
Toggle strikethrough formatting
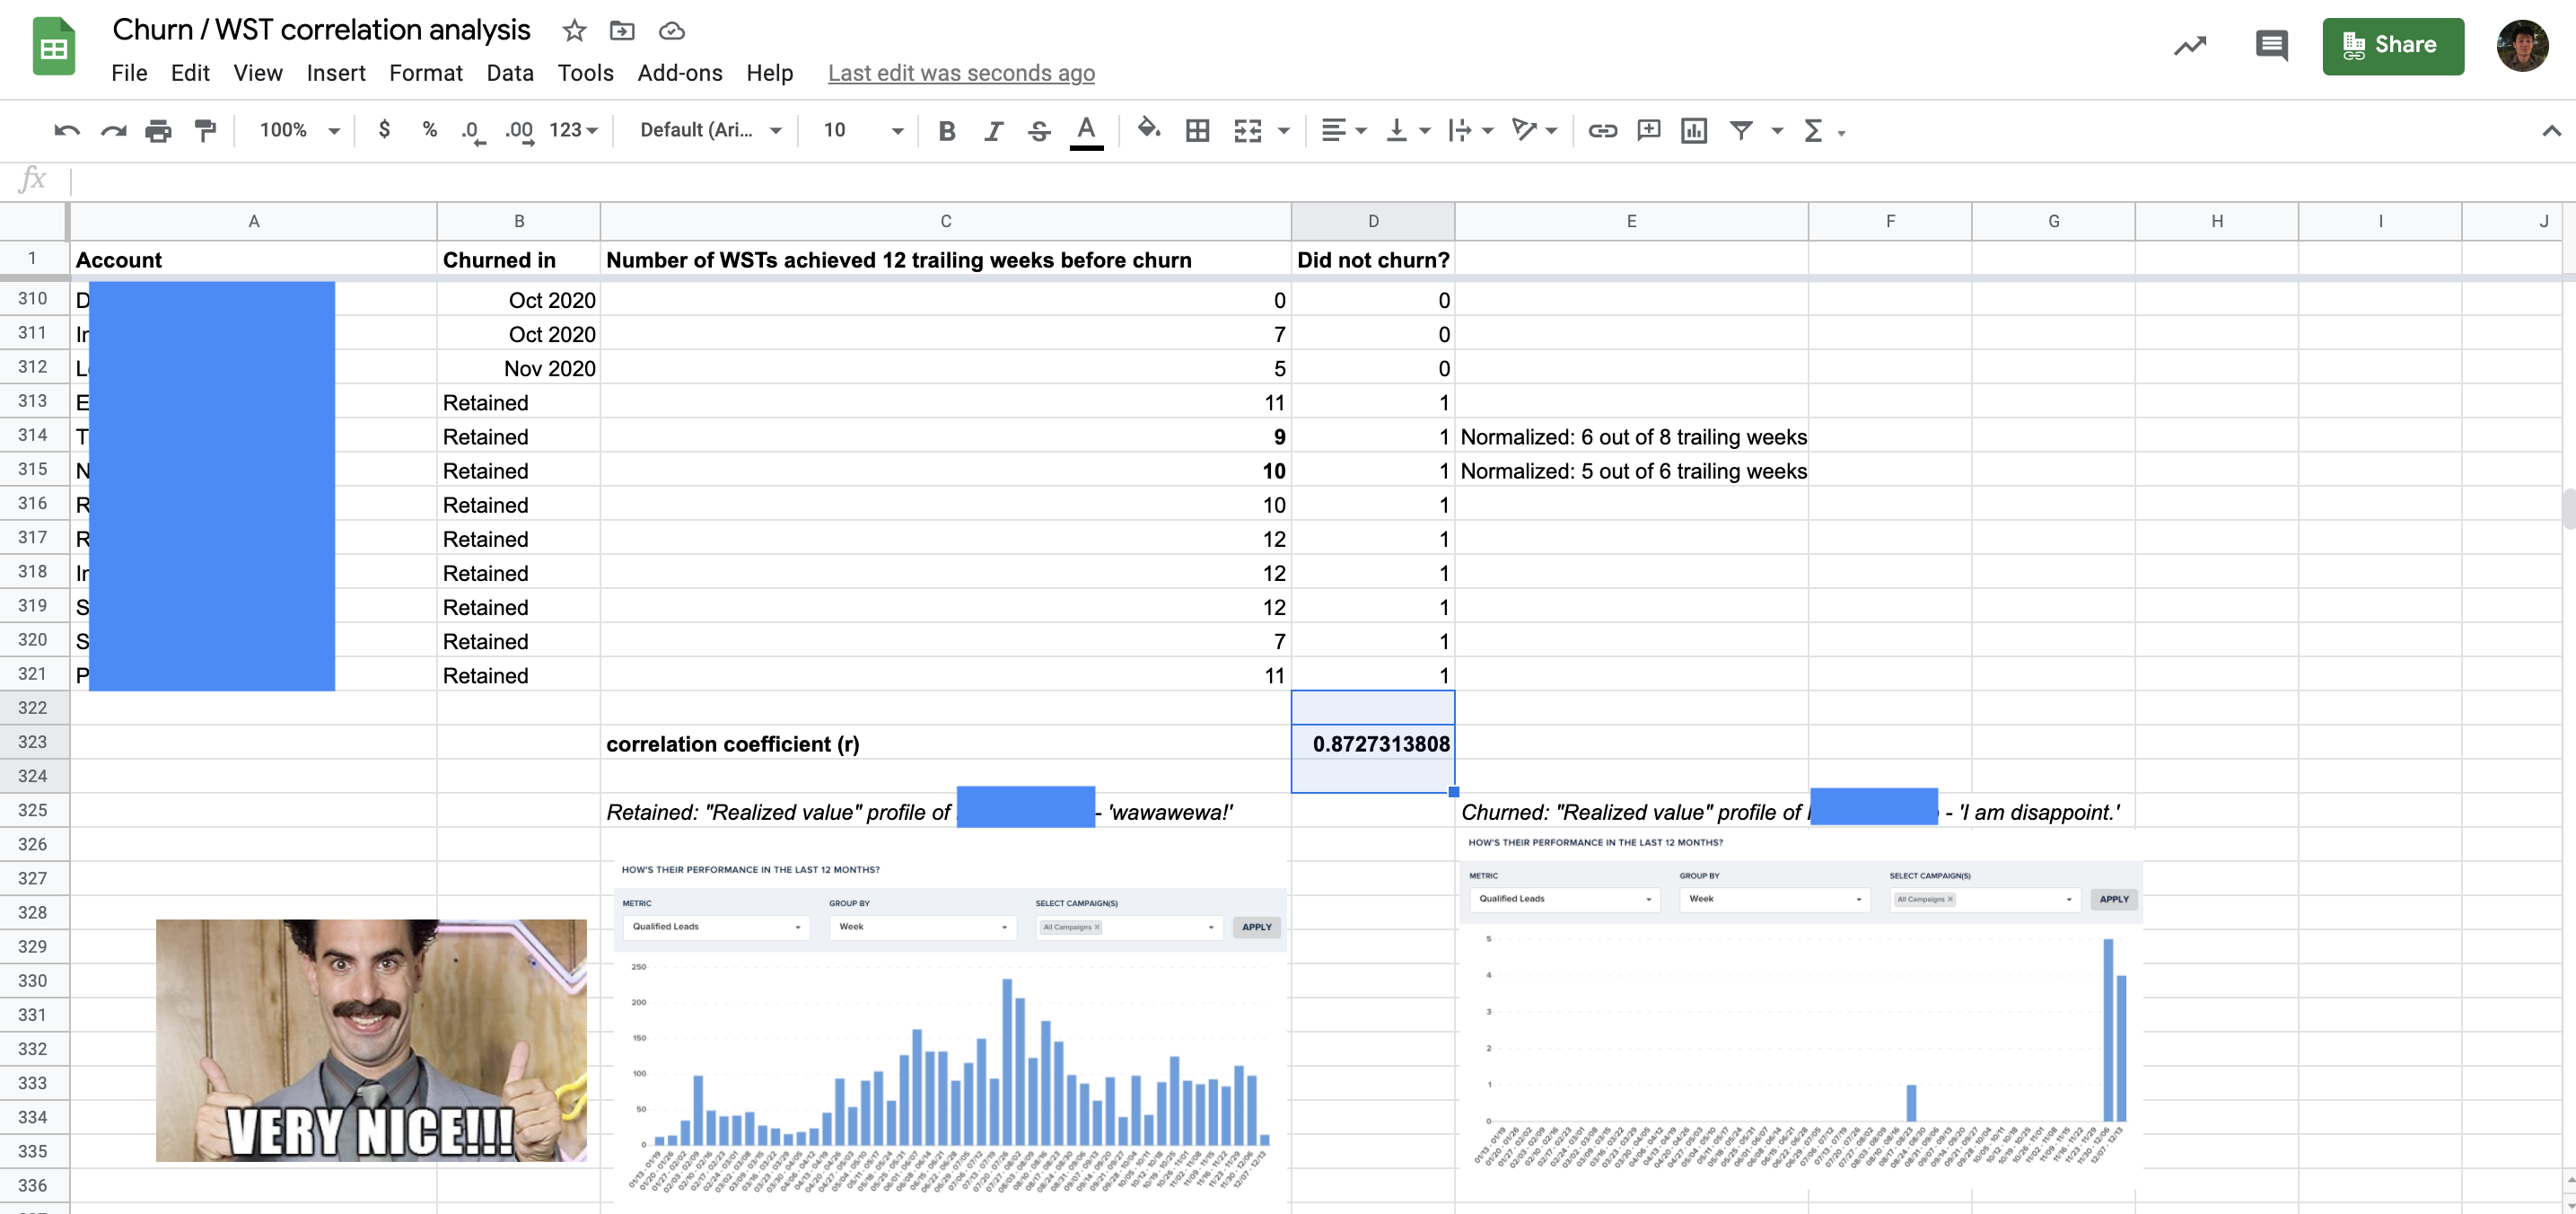[x=1039, y=130]
